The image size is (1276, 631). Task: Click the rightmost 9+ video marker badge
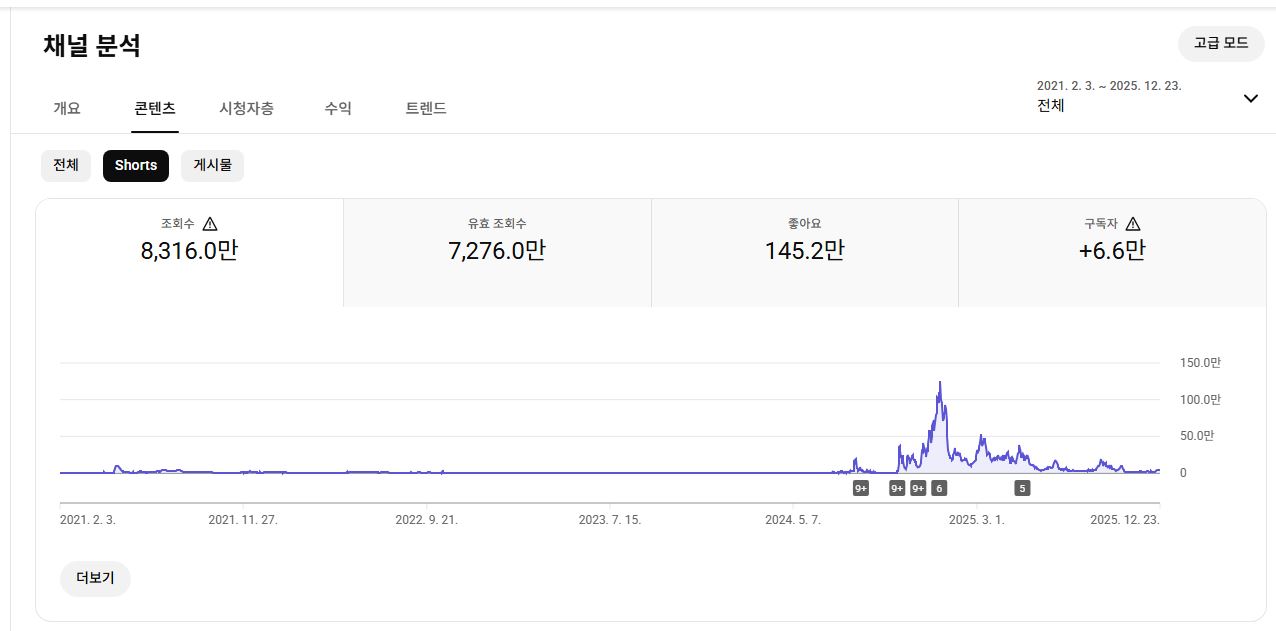pyautogui.click(x=918, y=488)
